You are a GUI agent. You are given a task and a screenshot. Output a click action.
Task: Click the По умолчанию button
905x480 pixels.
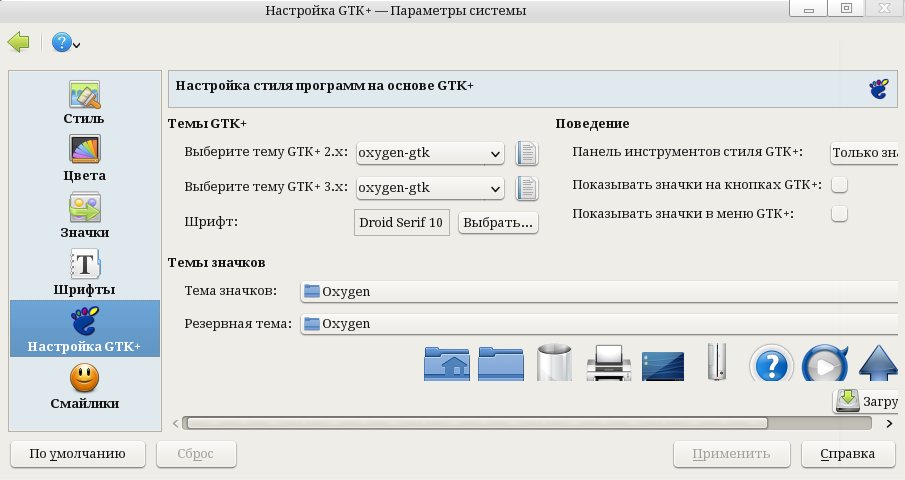(x=77, y=454)
